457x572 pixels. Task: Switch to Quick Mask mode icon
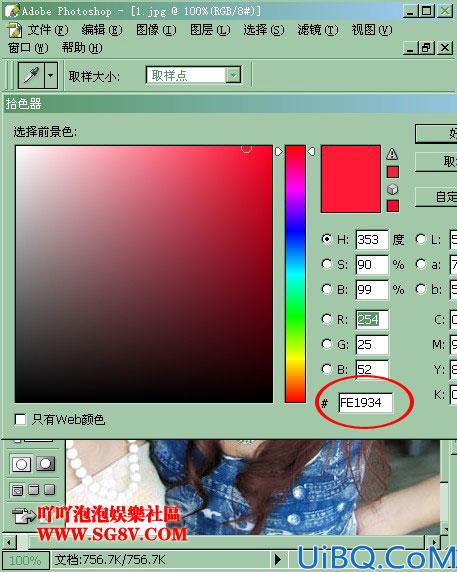pos(46,464)
